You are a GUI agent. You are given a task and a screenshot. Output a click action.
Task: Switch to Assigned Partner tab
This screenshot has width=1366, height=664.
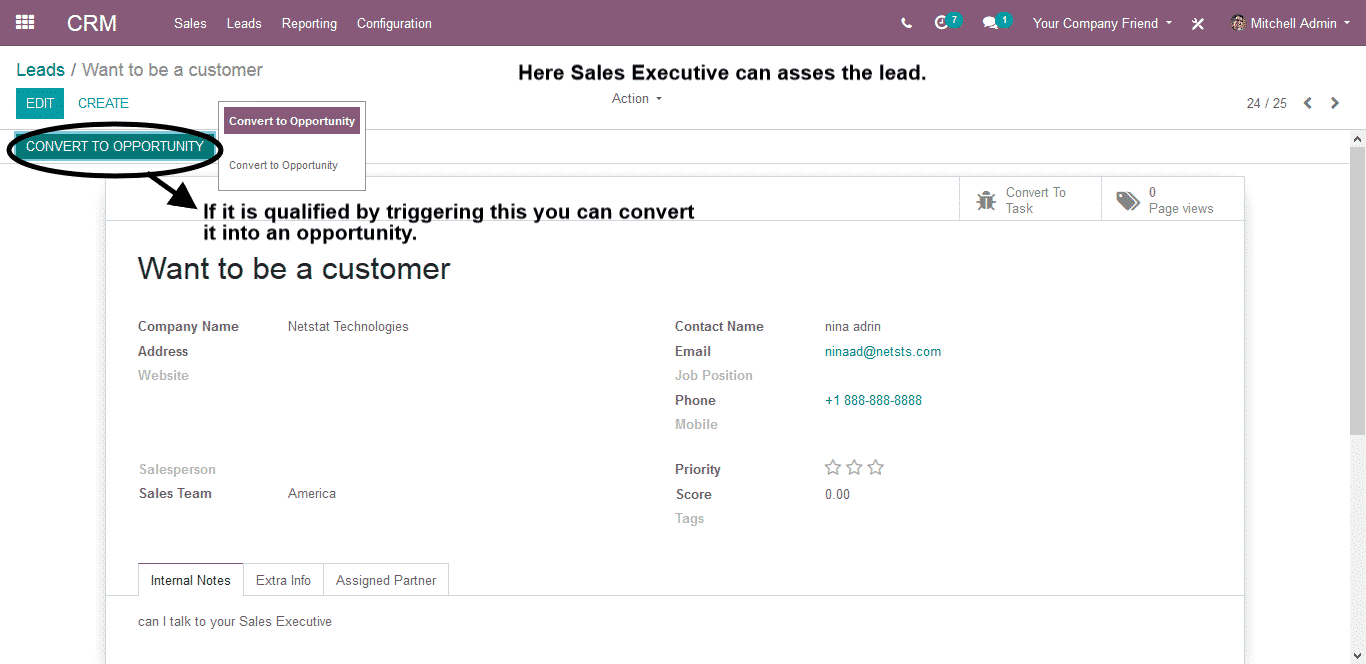(x=386, y=580)
